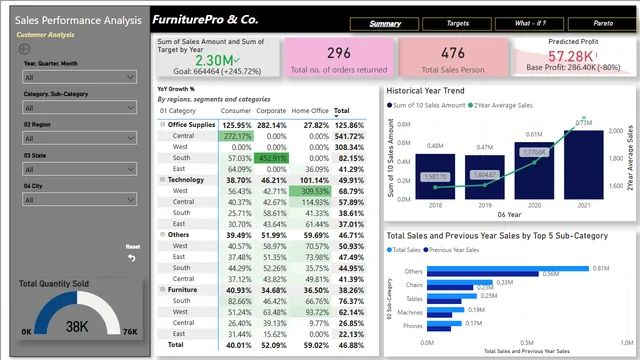Collapse the Technology category row
This screenshot has width=640, height=360.
[162, 180]
